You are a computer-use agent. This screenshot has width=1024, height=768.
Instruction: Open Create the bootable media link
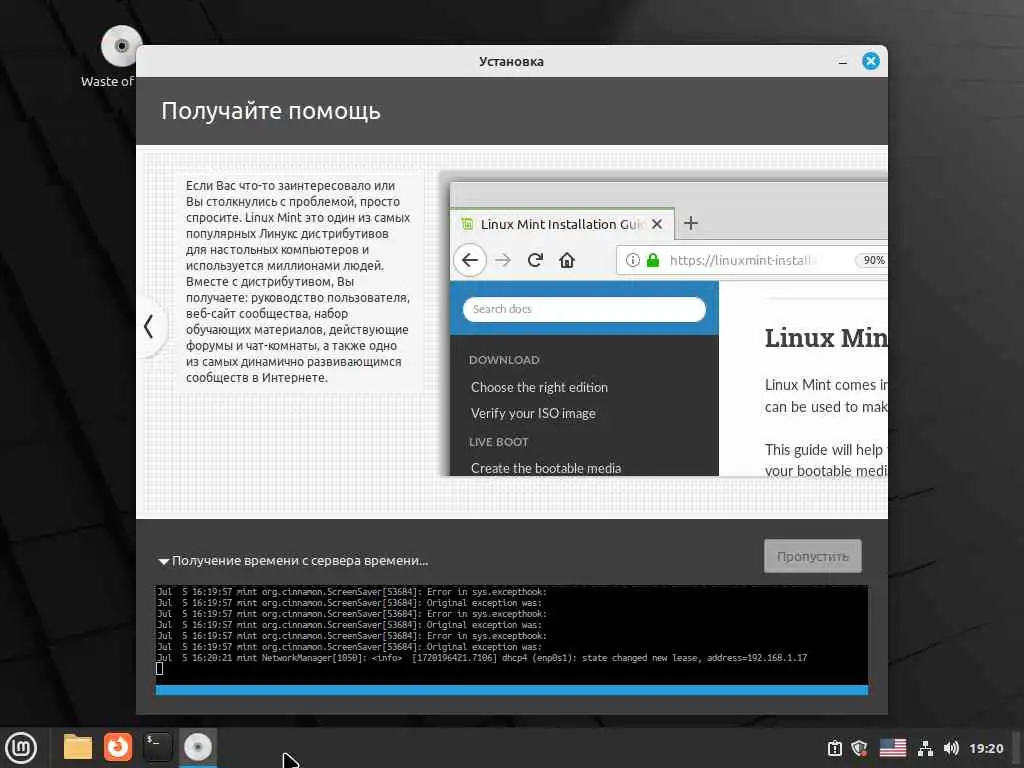pos(546,468)
